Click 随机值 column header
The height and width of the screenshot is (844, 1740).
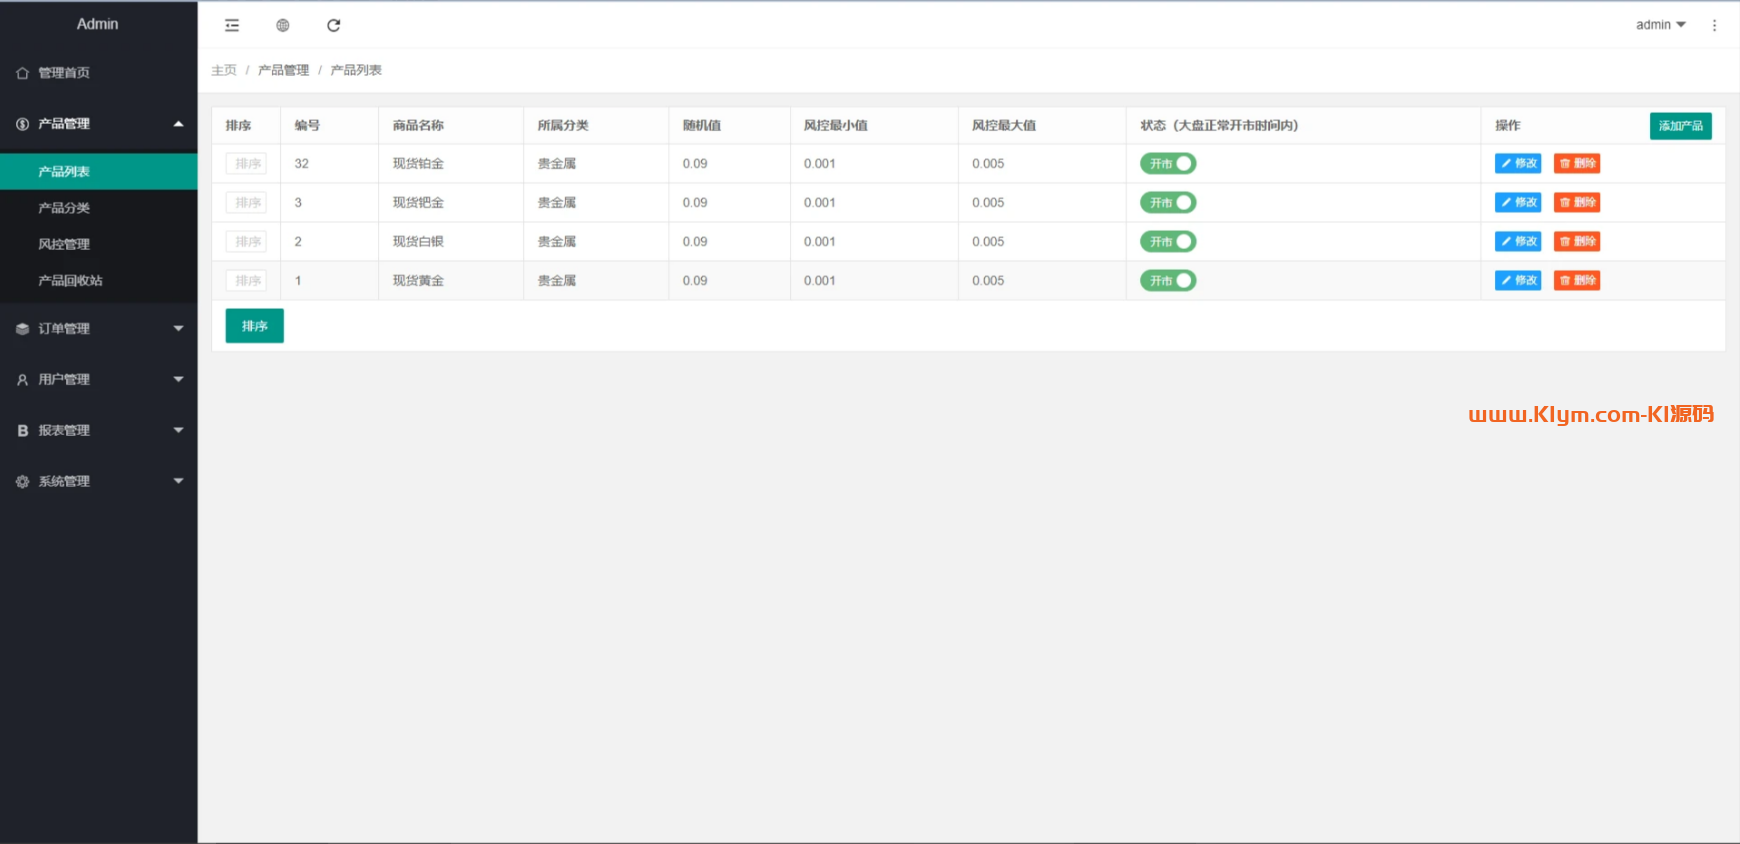(x=702, y=126)
